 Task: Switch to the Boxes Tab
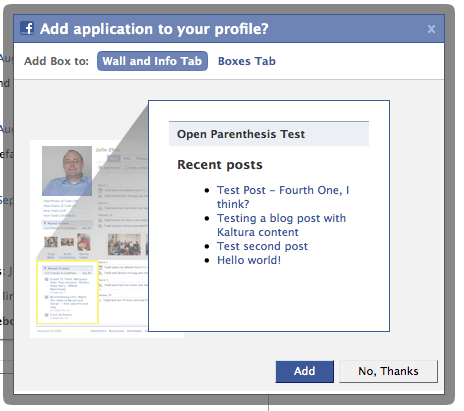coord(247,61)
